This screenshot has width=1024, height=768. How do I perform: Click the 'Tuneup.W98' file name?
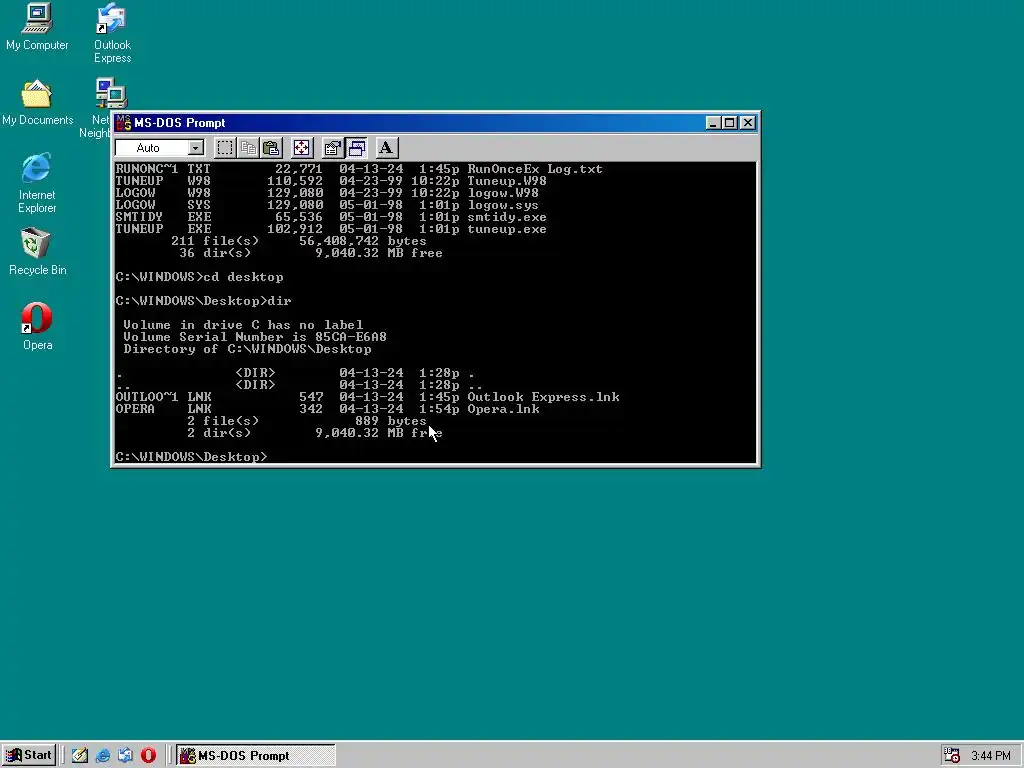tap(507, 181)
